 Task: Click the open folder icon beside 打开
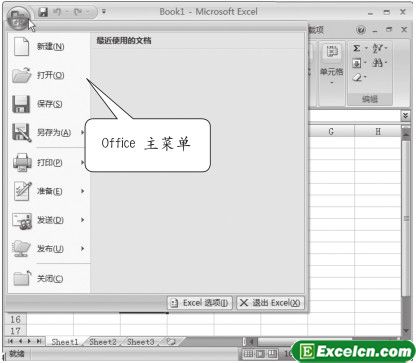coord(21,75)
